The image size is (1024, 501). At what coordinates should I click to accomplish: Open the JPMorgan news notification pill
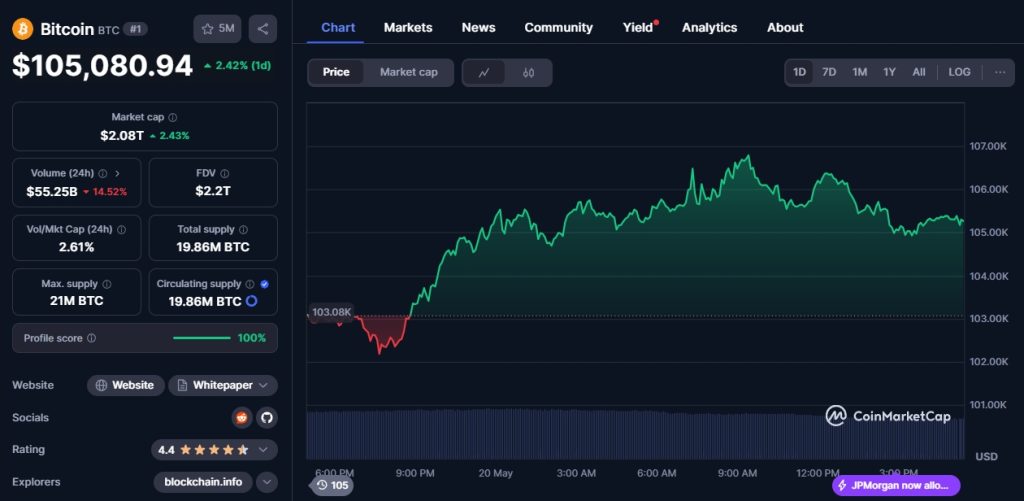pyautogui.click(x=896, y=485)
